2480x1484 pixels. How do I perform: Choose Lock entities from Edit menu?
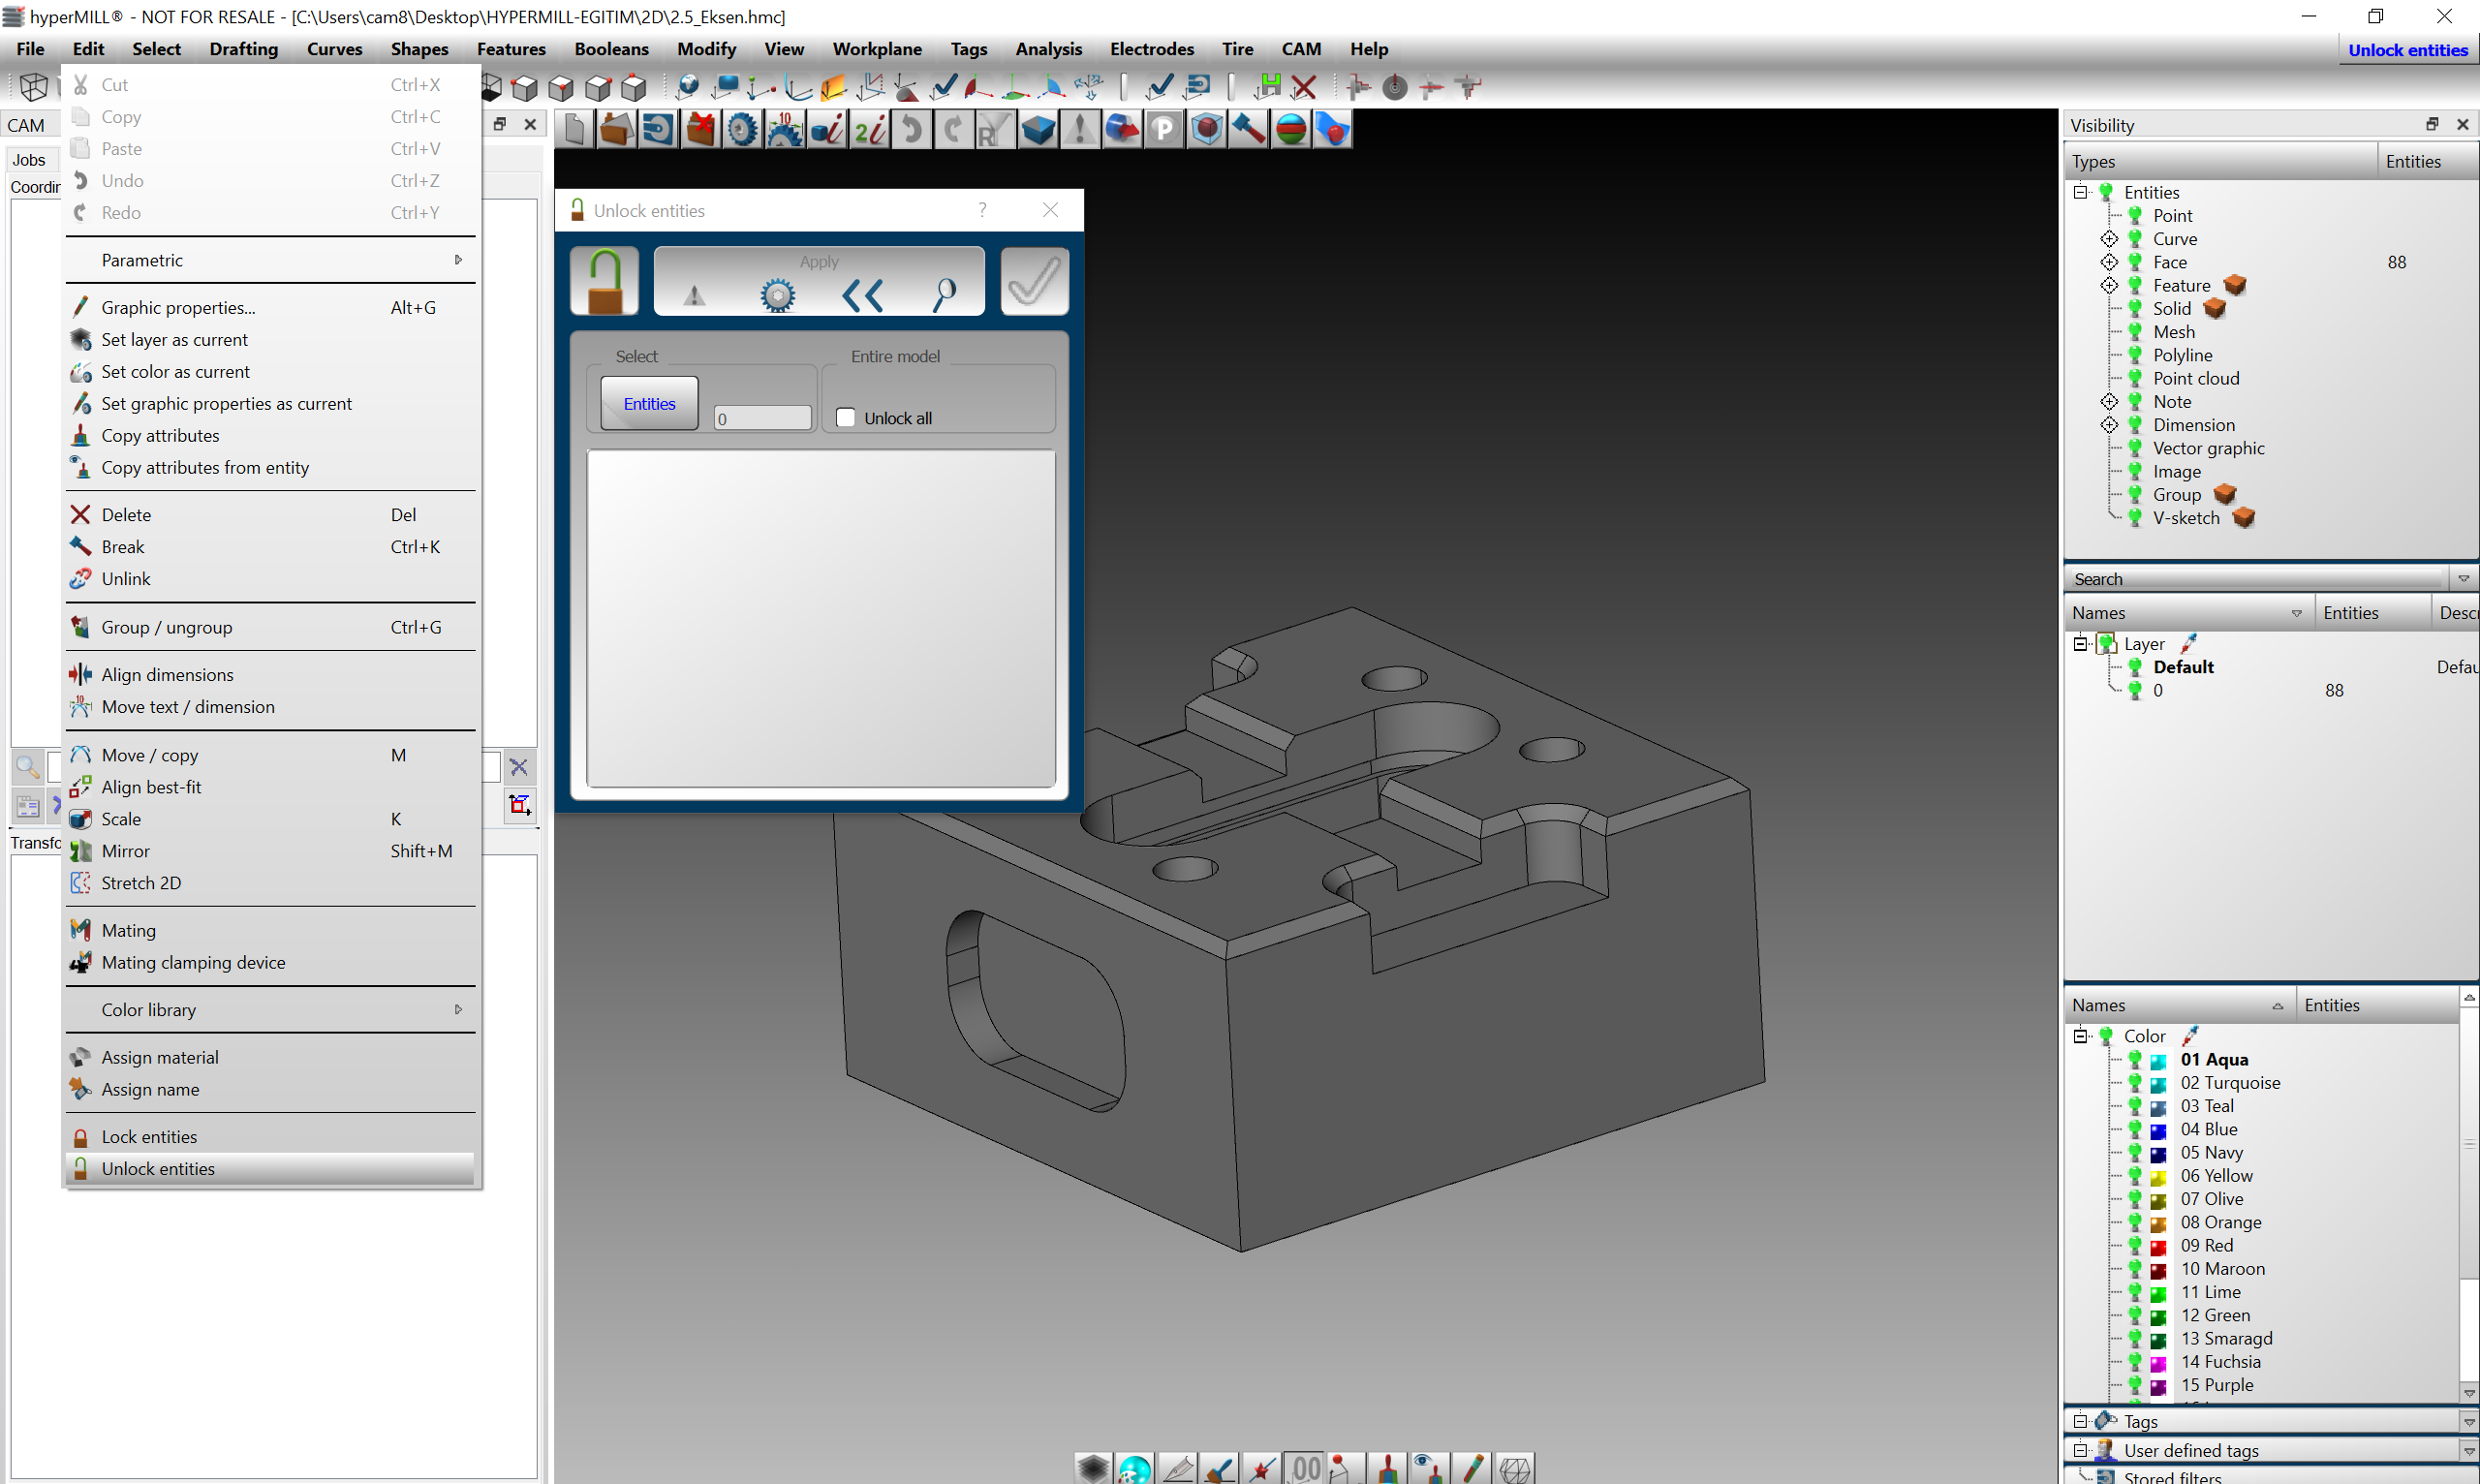(x=150, y=1137)
